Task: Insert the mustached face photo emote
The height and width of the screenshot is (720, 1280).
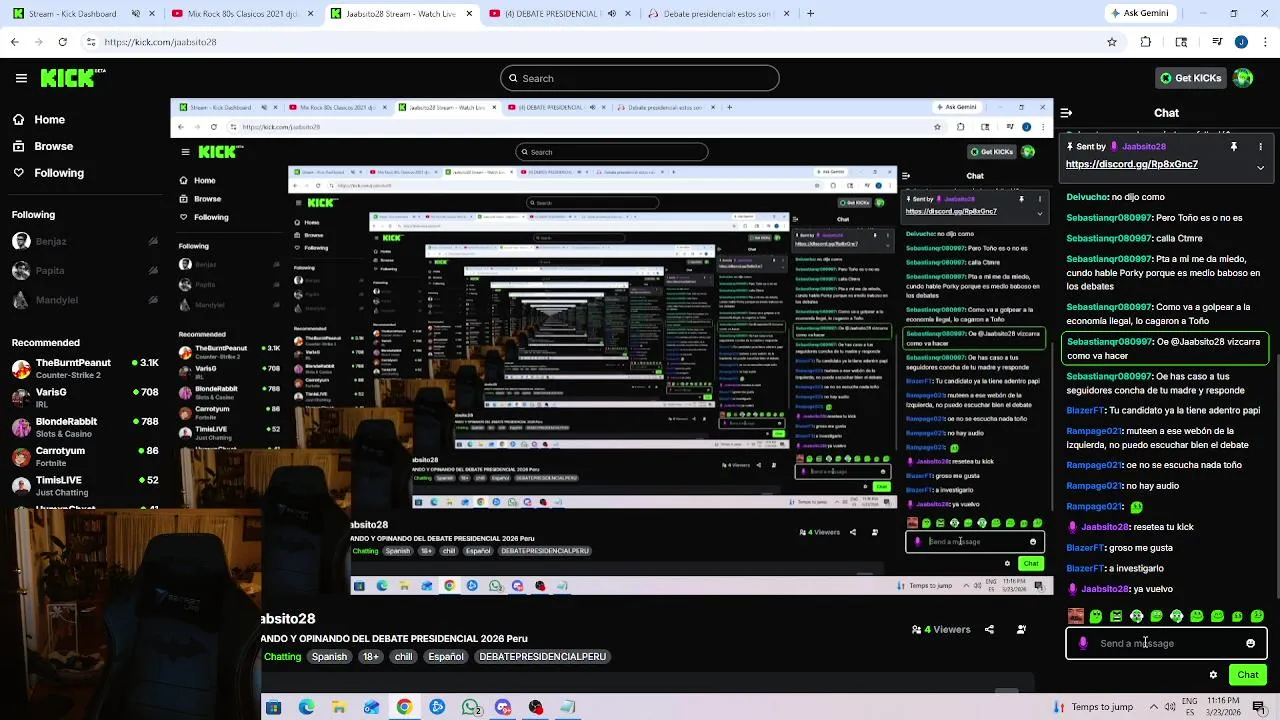Action: [1075, 616]
